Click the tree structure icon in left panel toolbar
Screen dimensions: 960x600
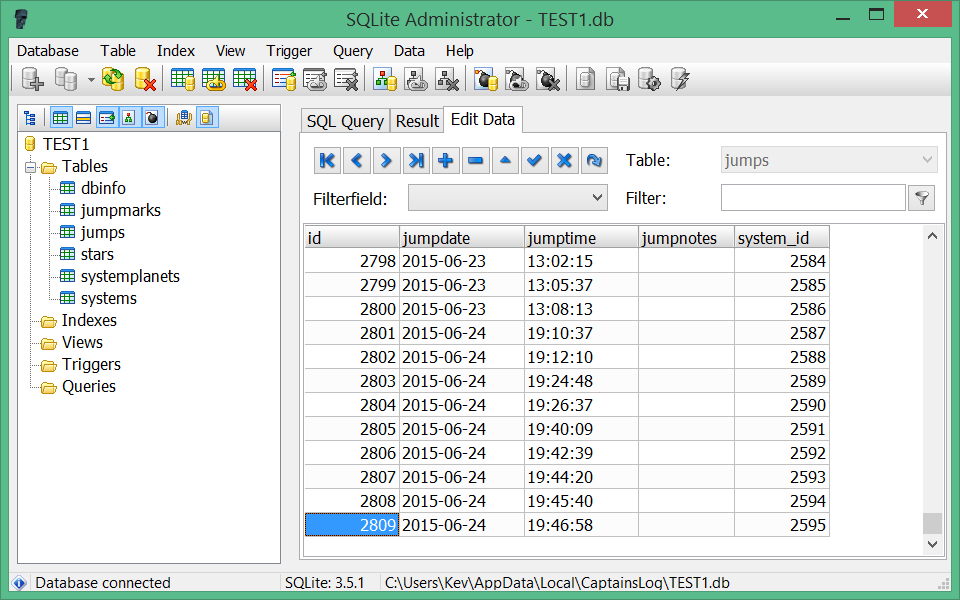click(x=29, y=118)
